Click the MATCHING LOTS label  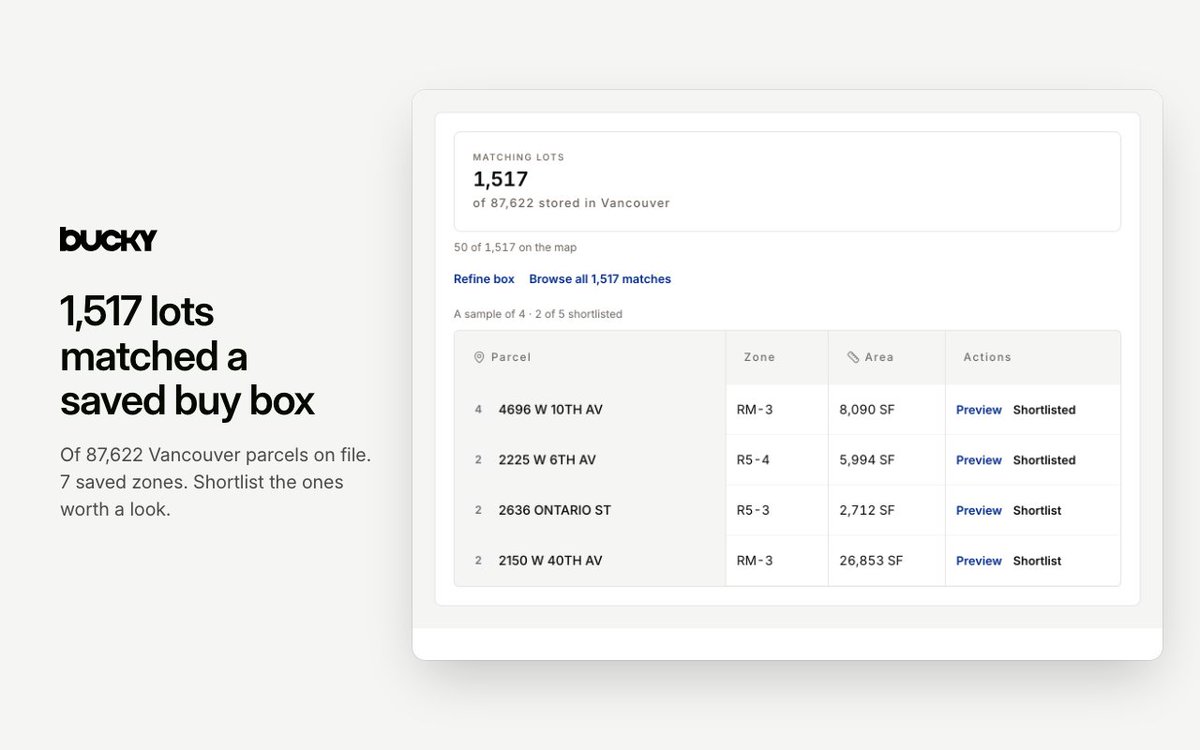tap(518, 157)
